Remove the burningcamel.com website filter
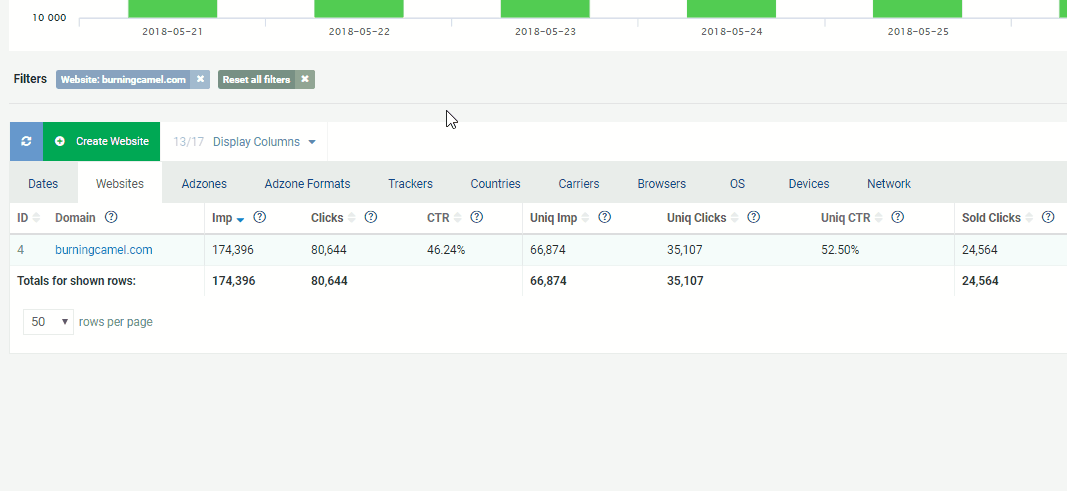The width and height of the screenshot is (1067, 491). 200,80
